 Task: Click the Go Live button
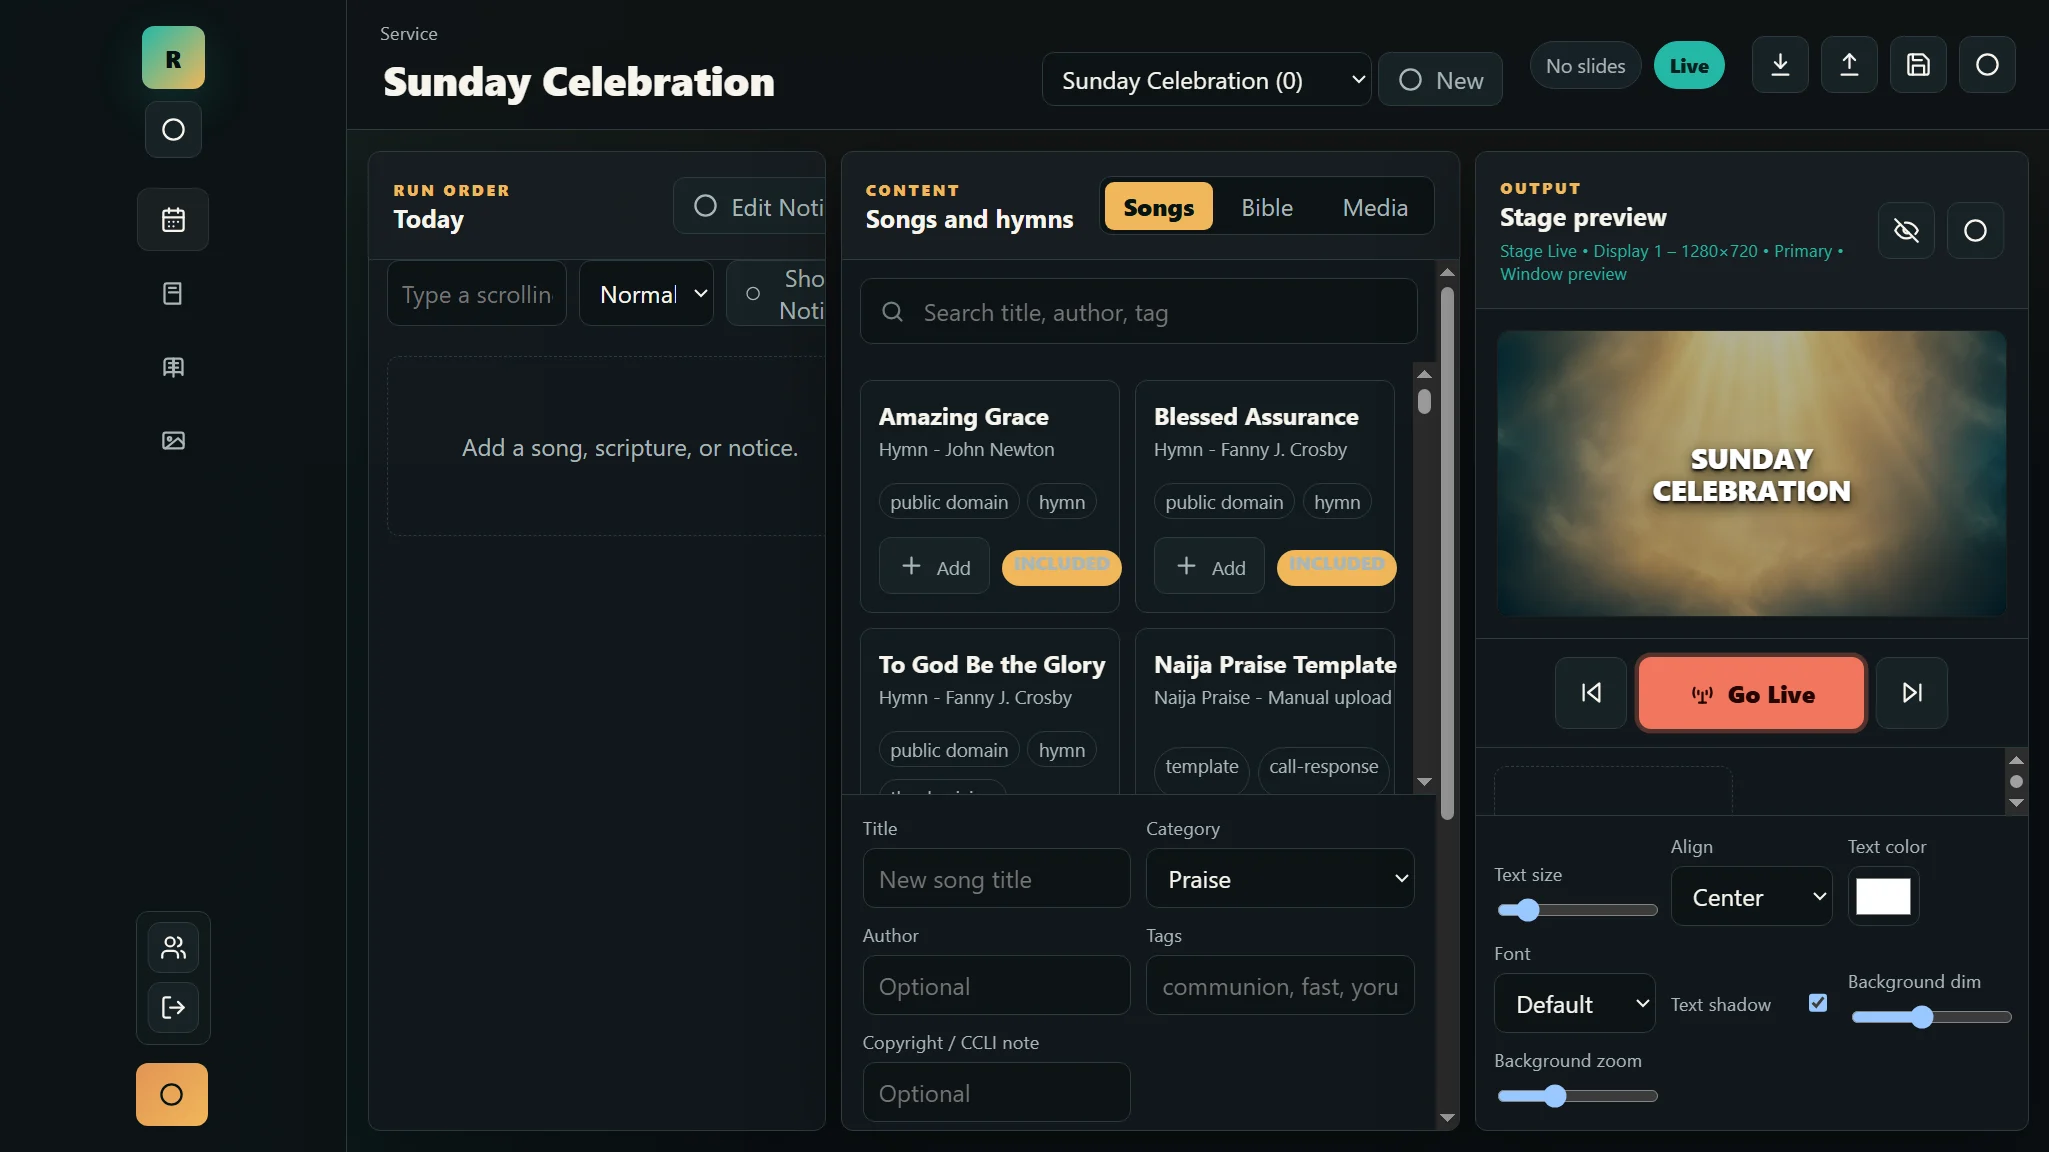coord(1751,693)
